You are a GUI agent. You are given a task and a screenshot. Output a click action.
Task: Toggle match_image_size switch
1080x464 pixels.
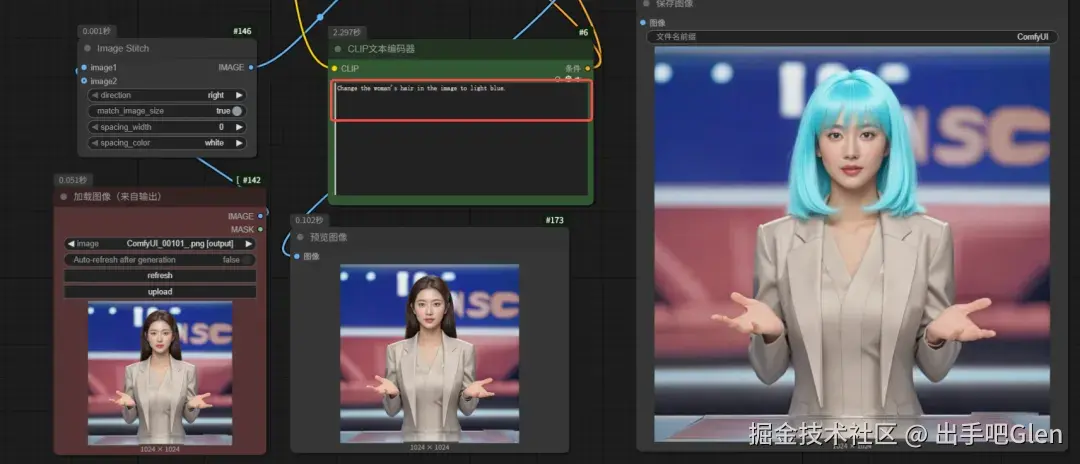(237, 111)
